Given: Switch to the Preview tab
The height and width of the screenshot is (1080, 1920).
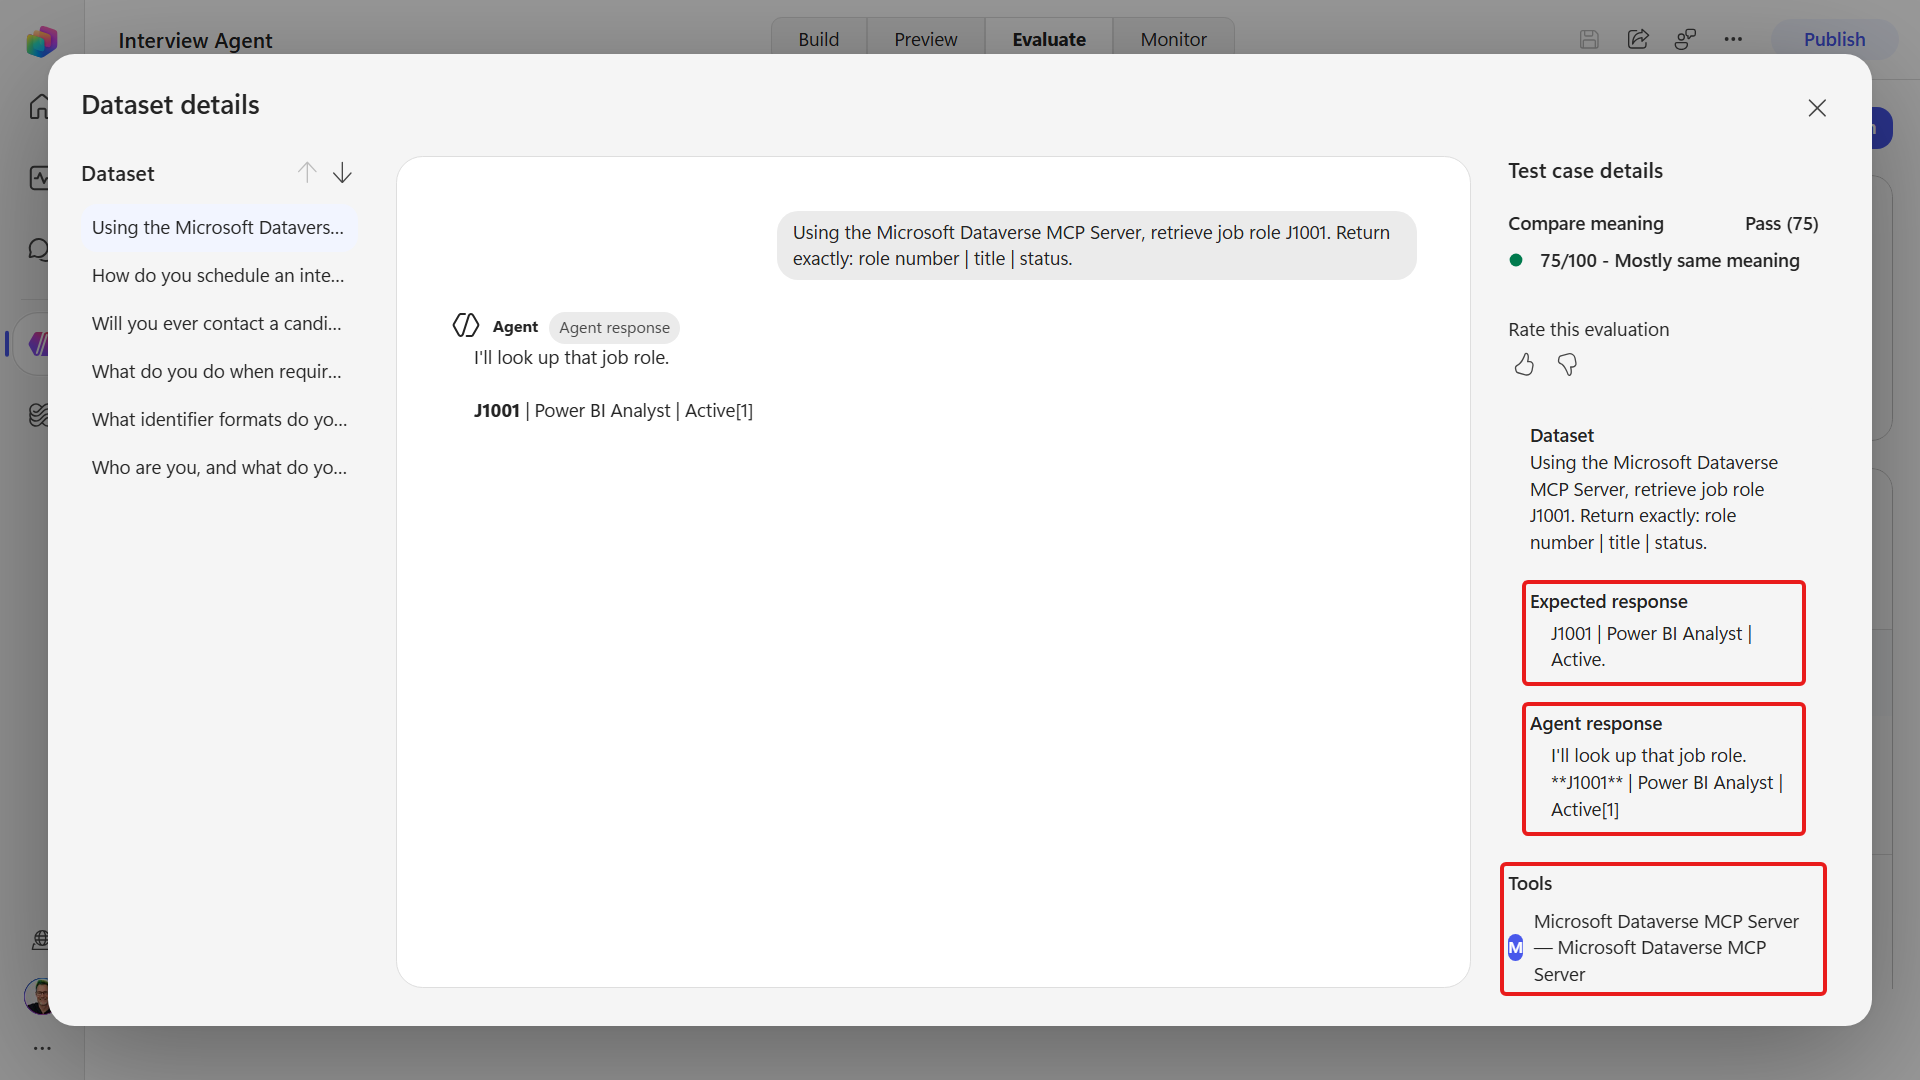Looking at the screenshot, I should pos(925,39).
